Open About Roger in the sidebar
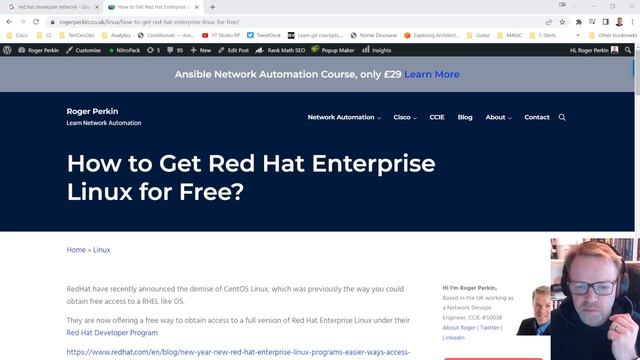This screenshot has width=640, height=360. click(x=459, y=328)
